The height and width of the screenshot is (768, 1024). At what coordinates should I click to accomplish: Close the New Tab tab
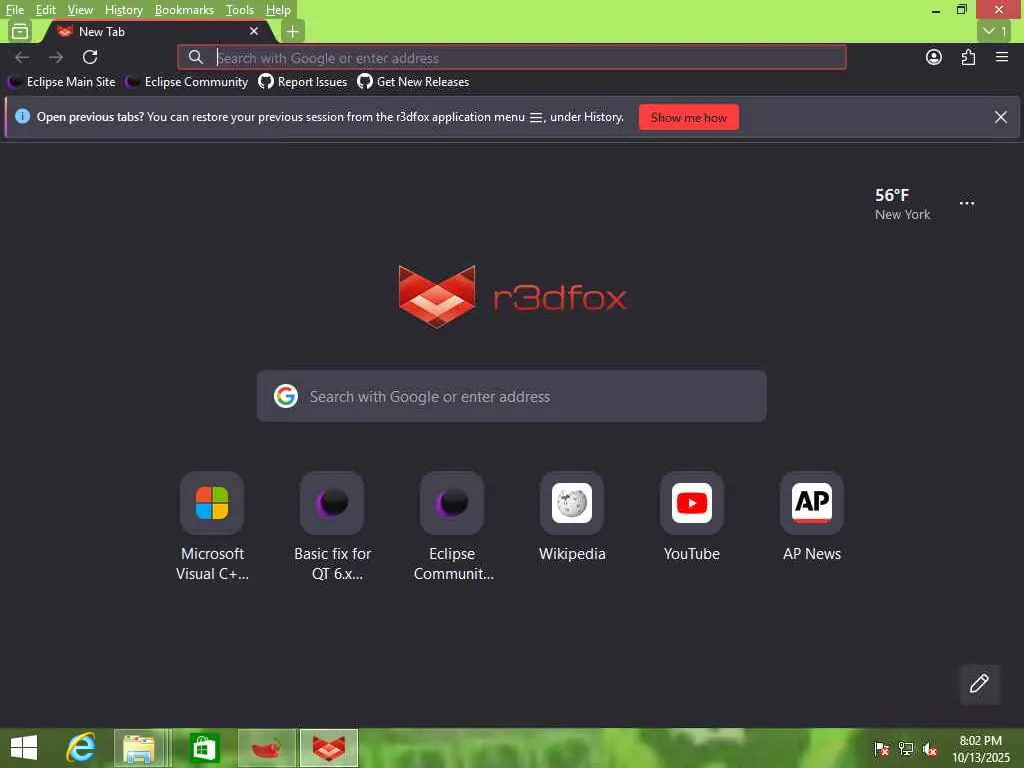(254, 31)
